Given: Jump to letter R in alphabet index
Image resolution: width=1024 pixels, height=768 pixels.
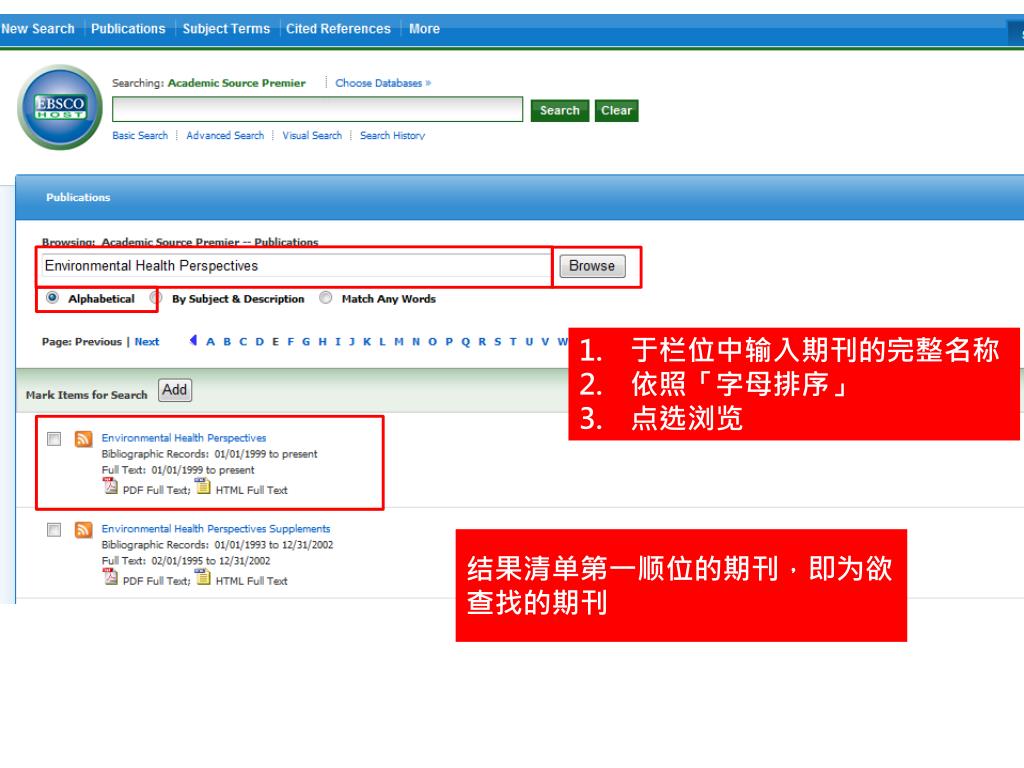Looking at the screenshot, I should tap(482, 342).
